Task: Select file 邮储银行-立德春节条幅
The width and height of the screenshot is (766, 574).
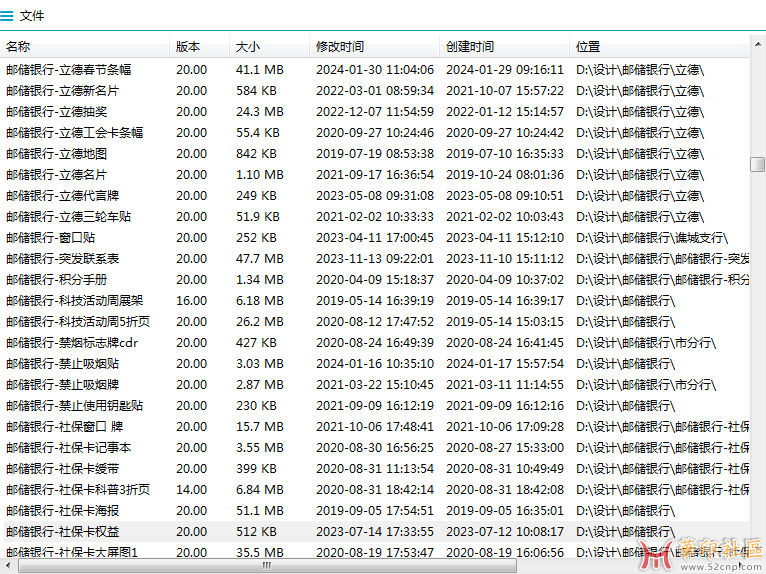Action: (69, 70)
